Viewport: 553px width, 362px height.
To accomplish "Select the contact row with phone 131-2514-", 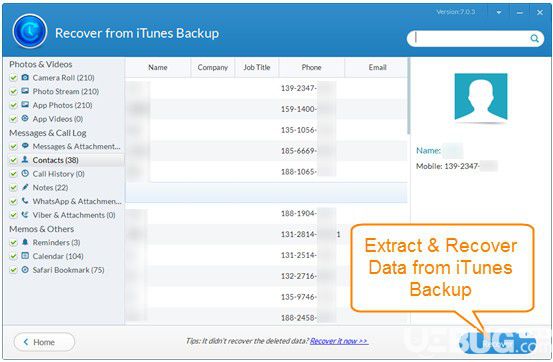I will (266, 255).
